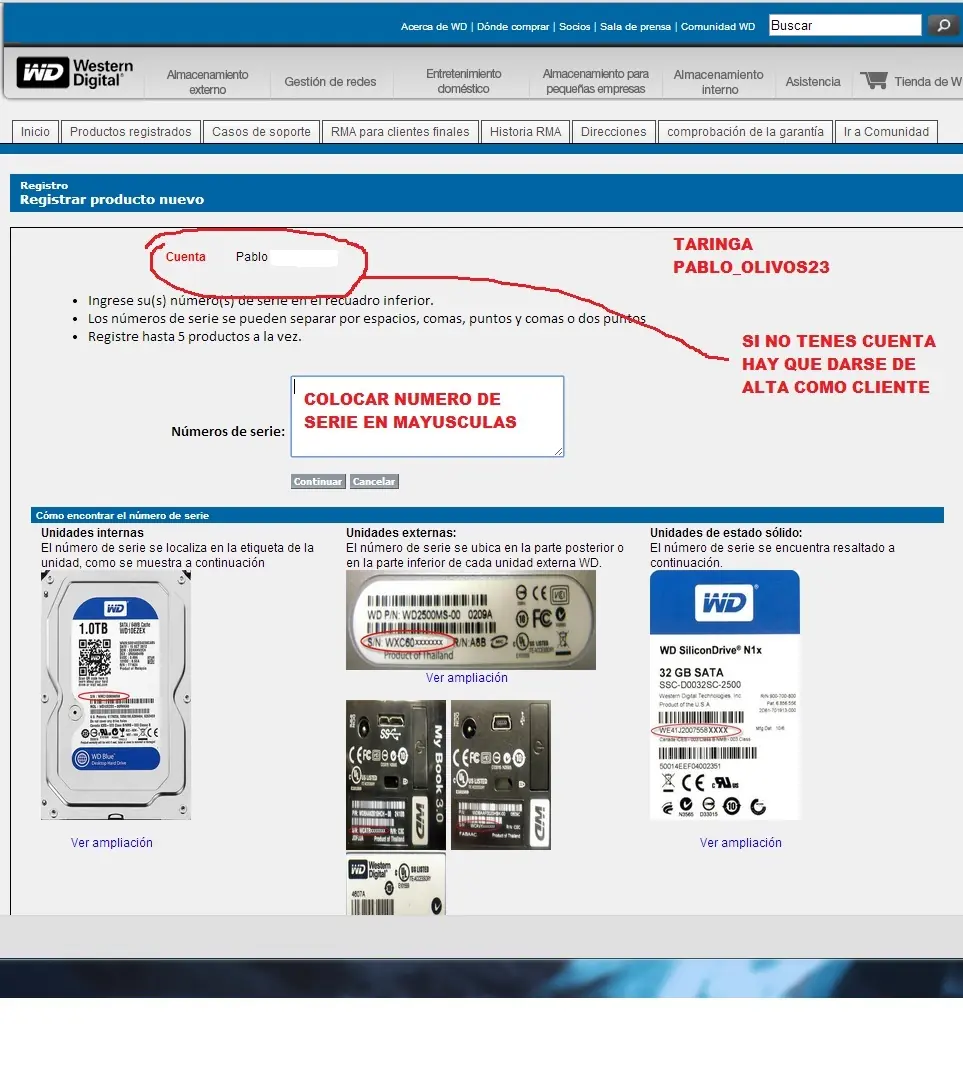Open Ver ampliación under external label image

[466, 678]
